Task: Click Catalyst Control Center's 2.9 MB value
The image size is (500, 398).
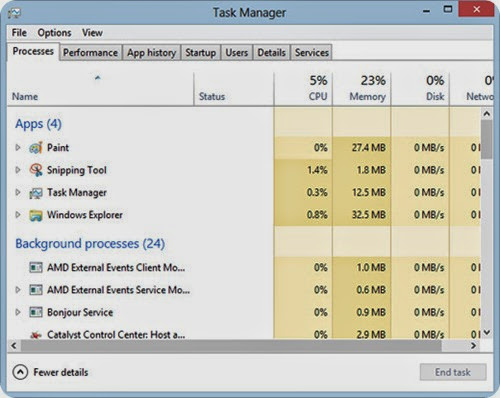Action: pyautogui.click(x=371, y=334)
